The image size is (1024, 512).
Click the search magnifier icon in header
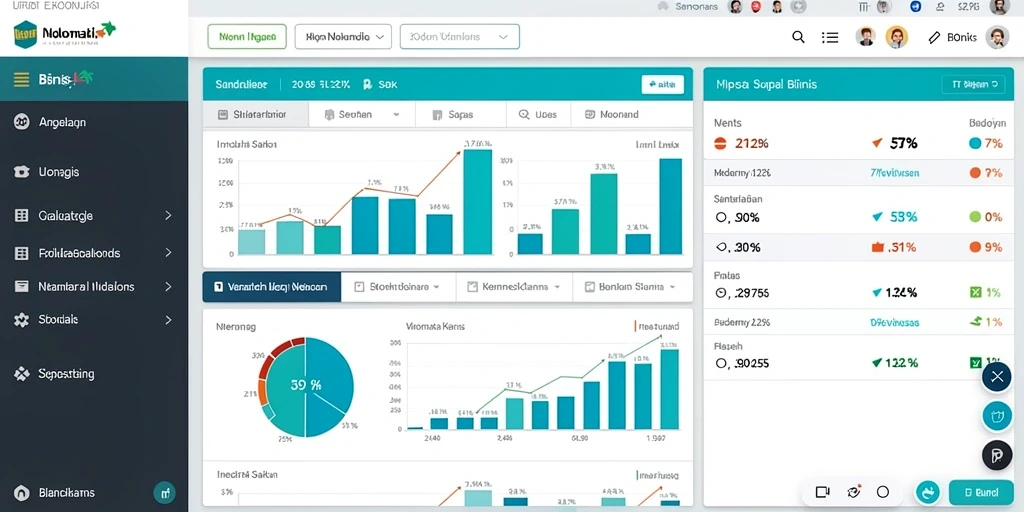pyautogui.click(x=798, y=37)
